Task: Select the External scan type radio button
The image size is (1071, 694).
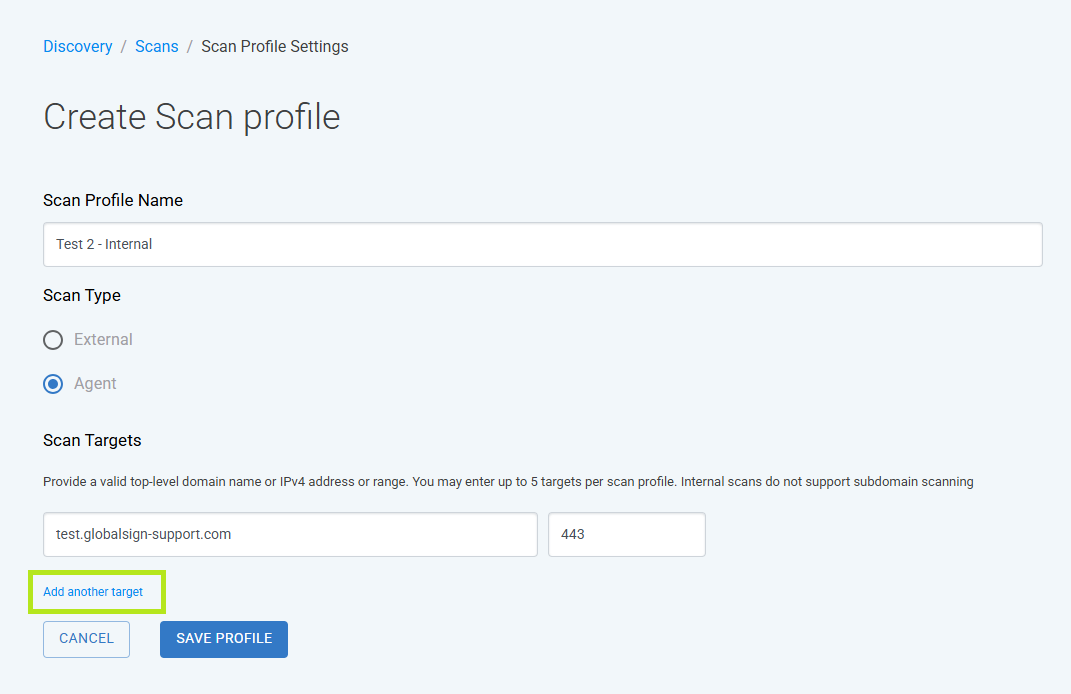Action: (53, 340)
